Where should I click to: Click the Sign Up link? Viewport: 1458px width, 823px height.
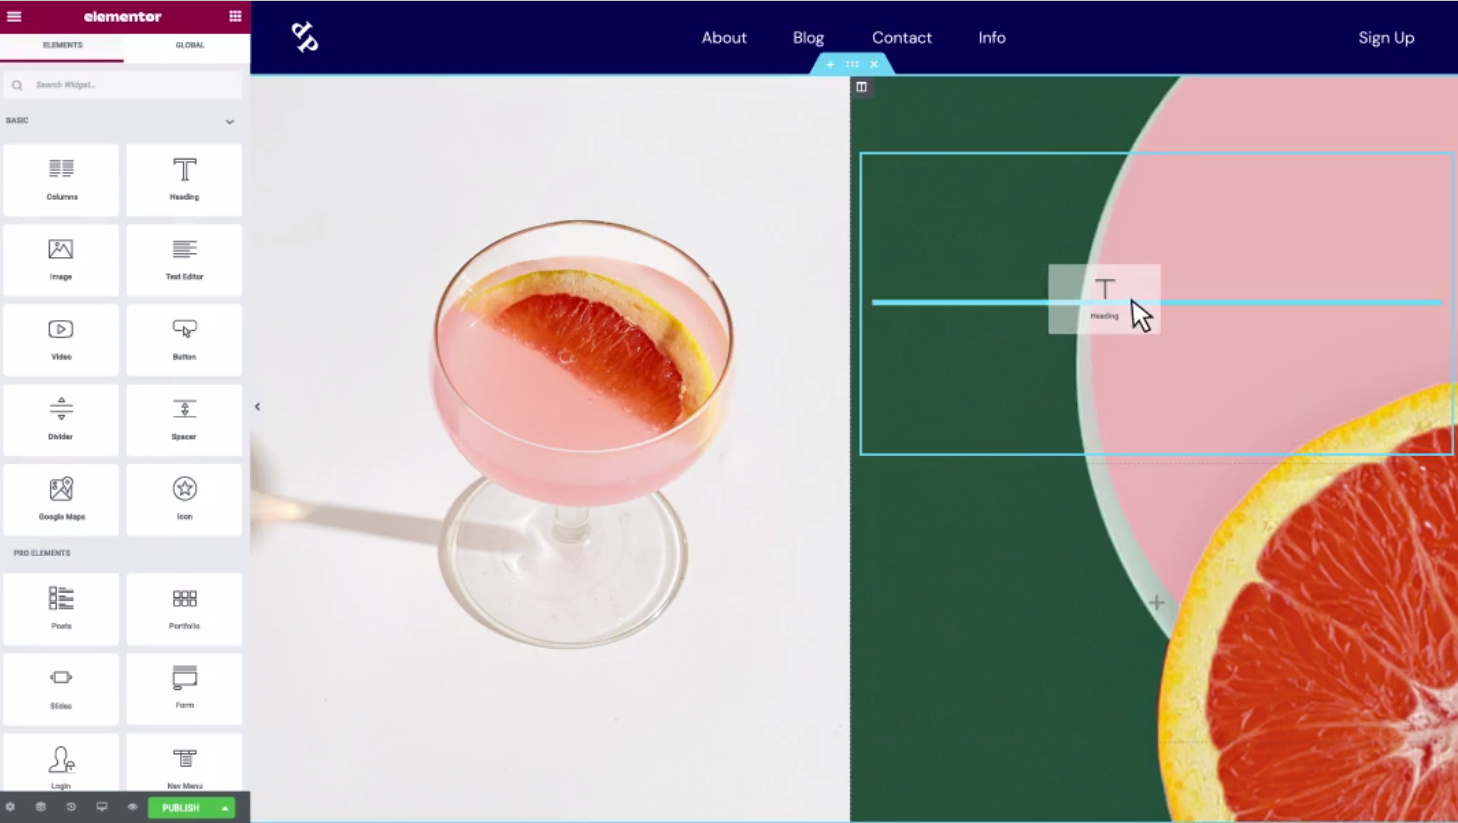point(1386,37)
